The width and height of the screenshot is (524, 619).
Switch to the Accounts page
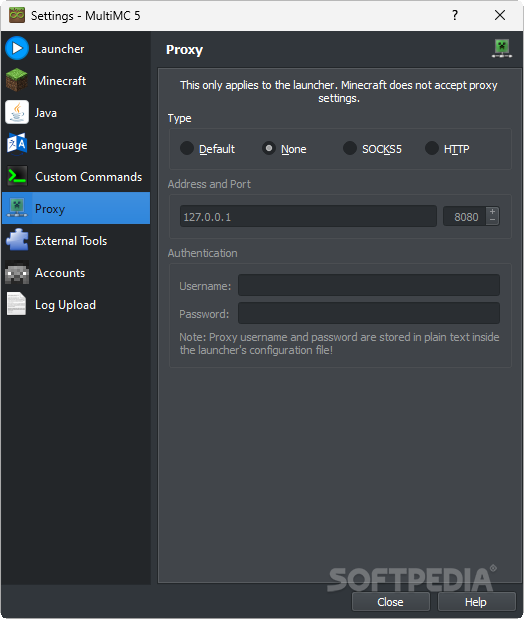coord(76,272)
